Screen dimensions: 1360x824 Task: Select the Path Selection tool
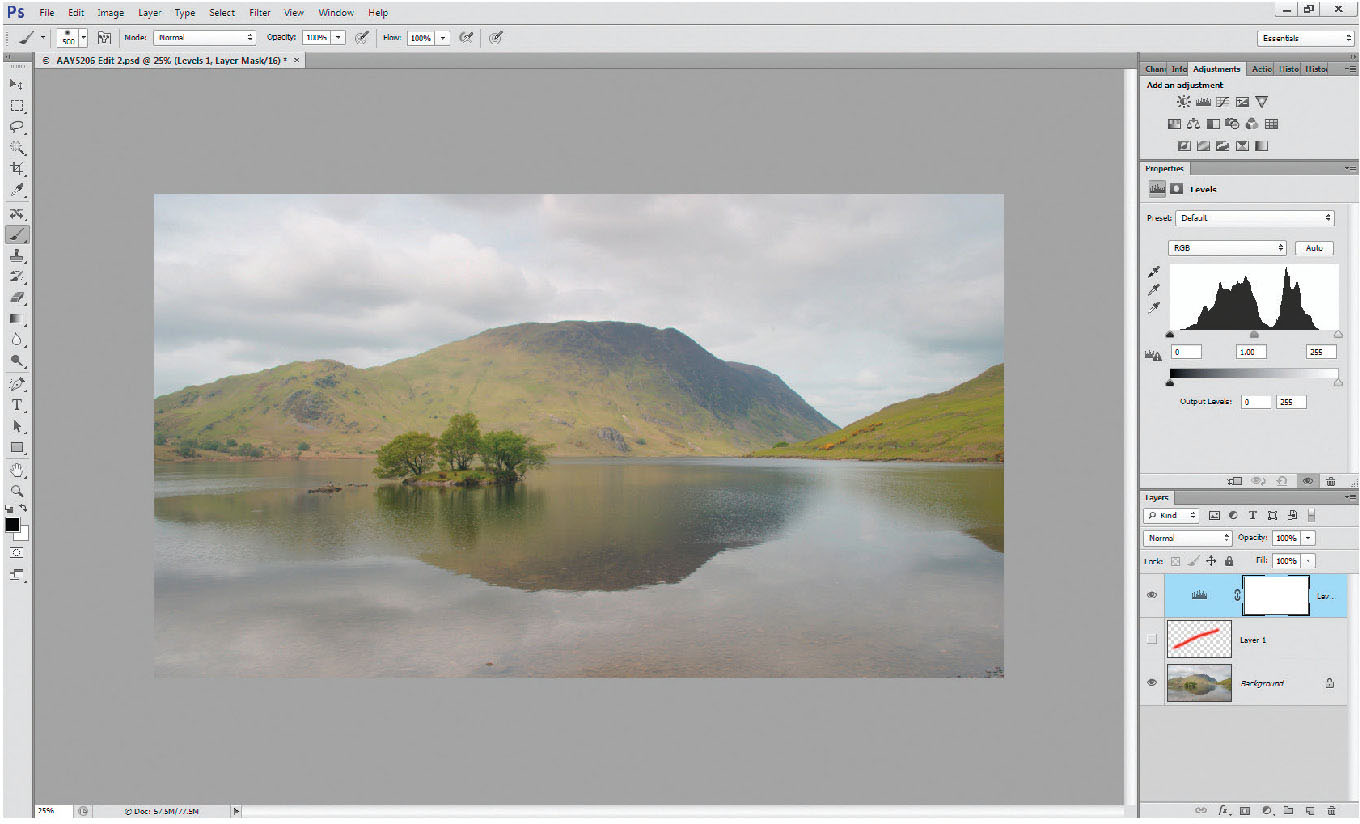pos(17,426)
